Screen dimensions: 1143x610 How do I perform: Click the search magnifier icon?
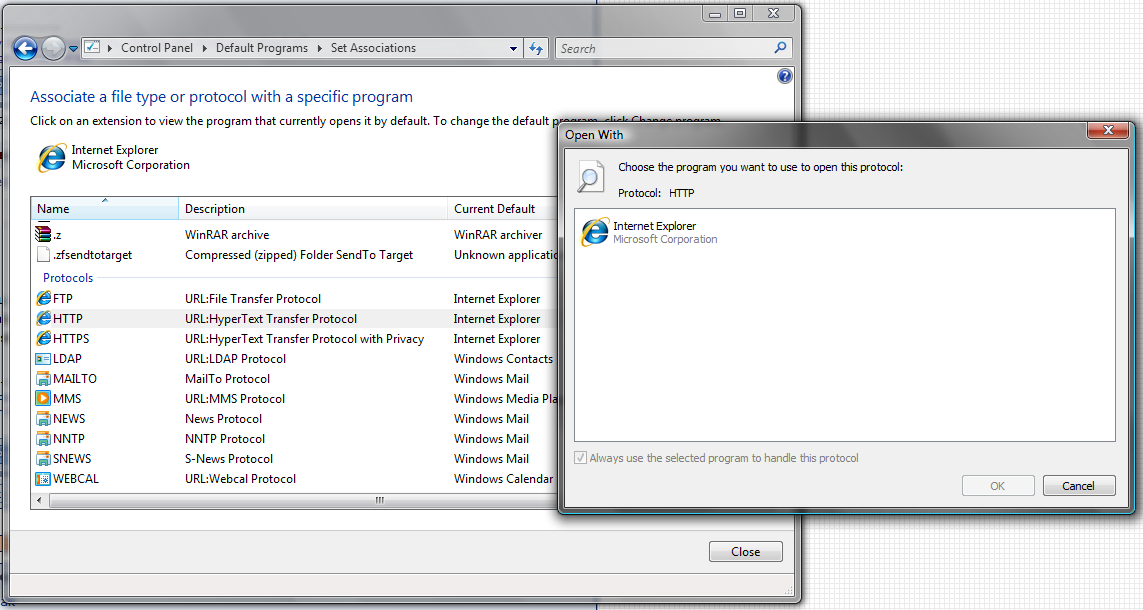(780, 48)
